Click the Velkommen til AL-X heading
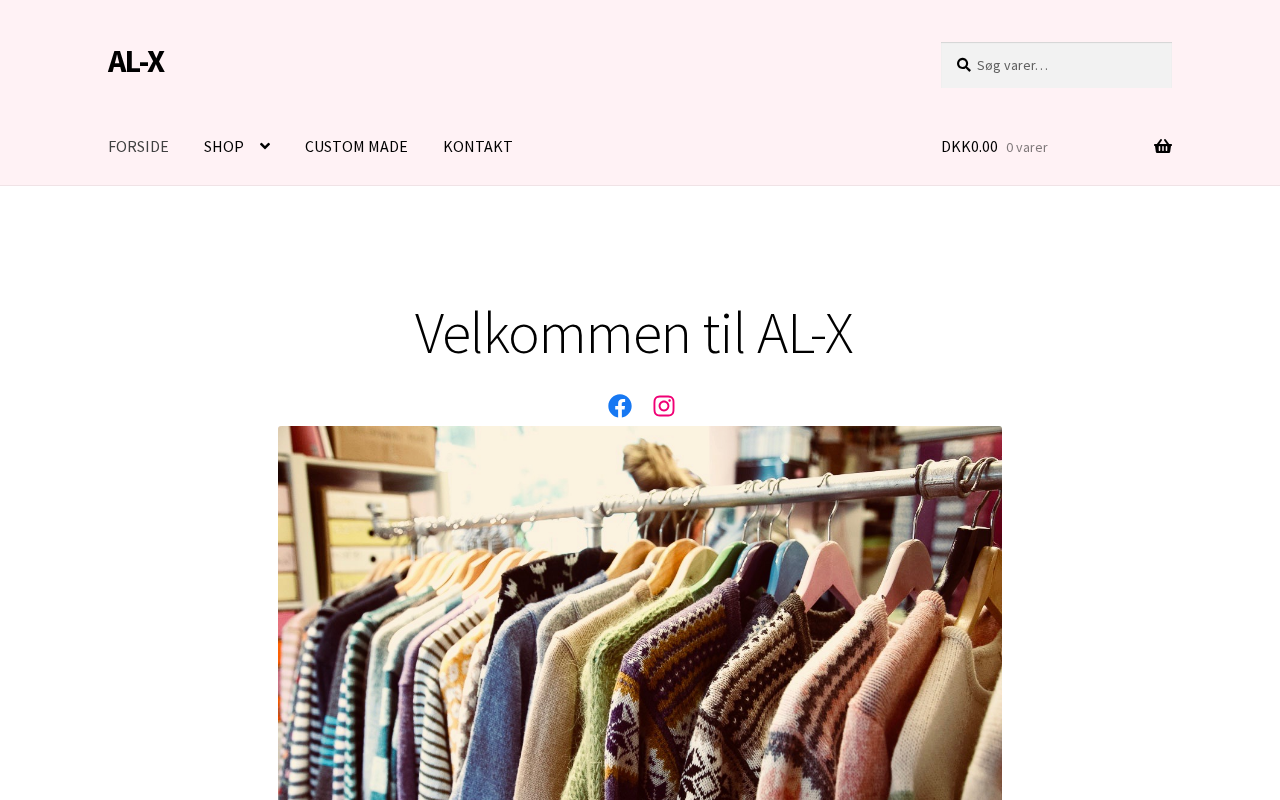The image size is (1280, 800). coord(634,333)
